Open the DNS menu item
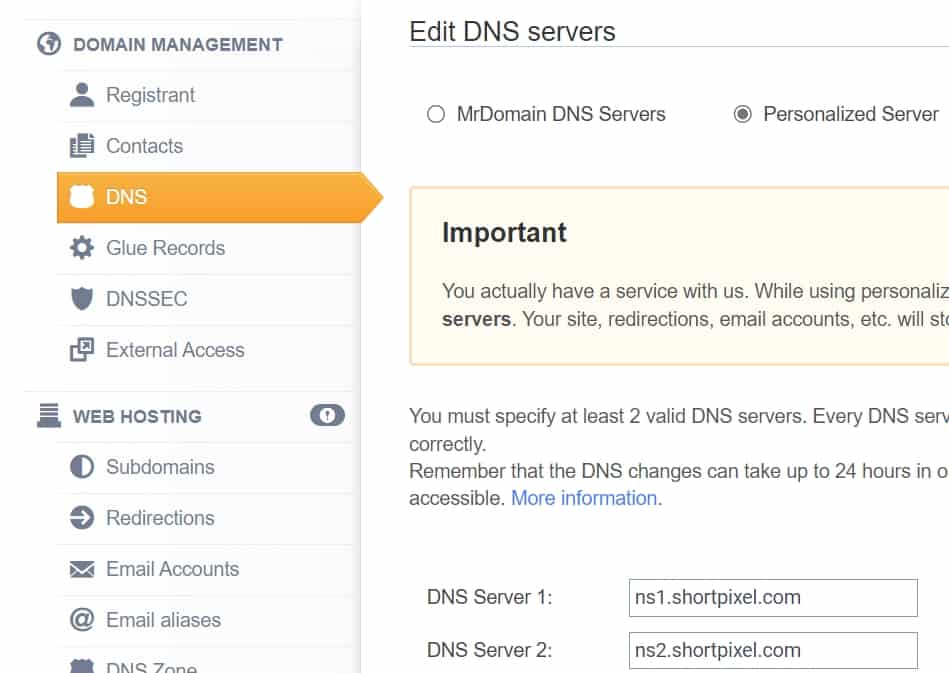Screen dimensions: 949x673 point(126,197)
